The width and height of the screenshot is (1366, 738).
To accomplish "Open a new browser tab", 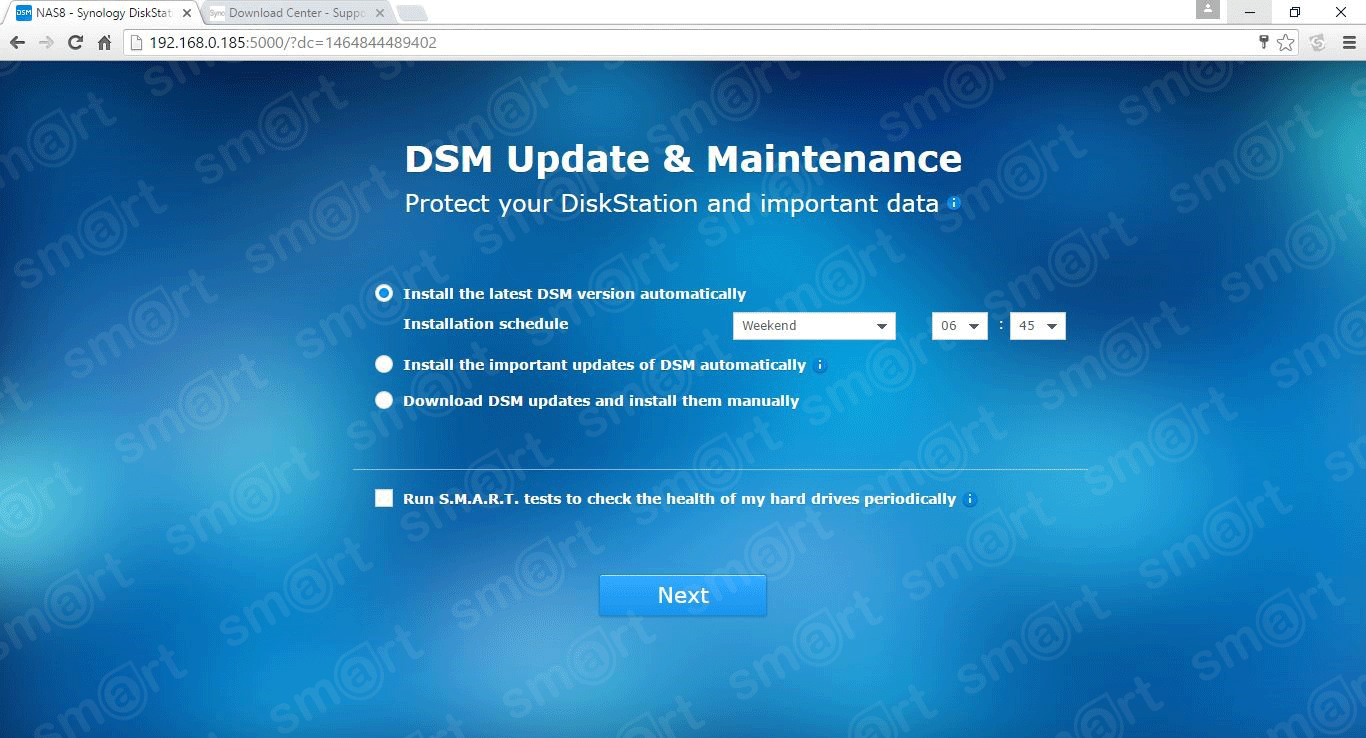I will [411, 13].
